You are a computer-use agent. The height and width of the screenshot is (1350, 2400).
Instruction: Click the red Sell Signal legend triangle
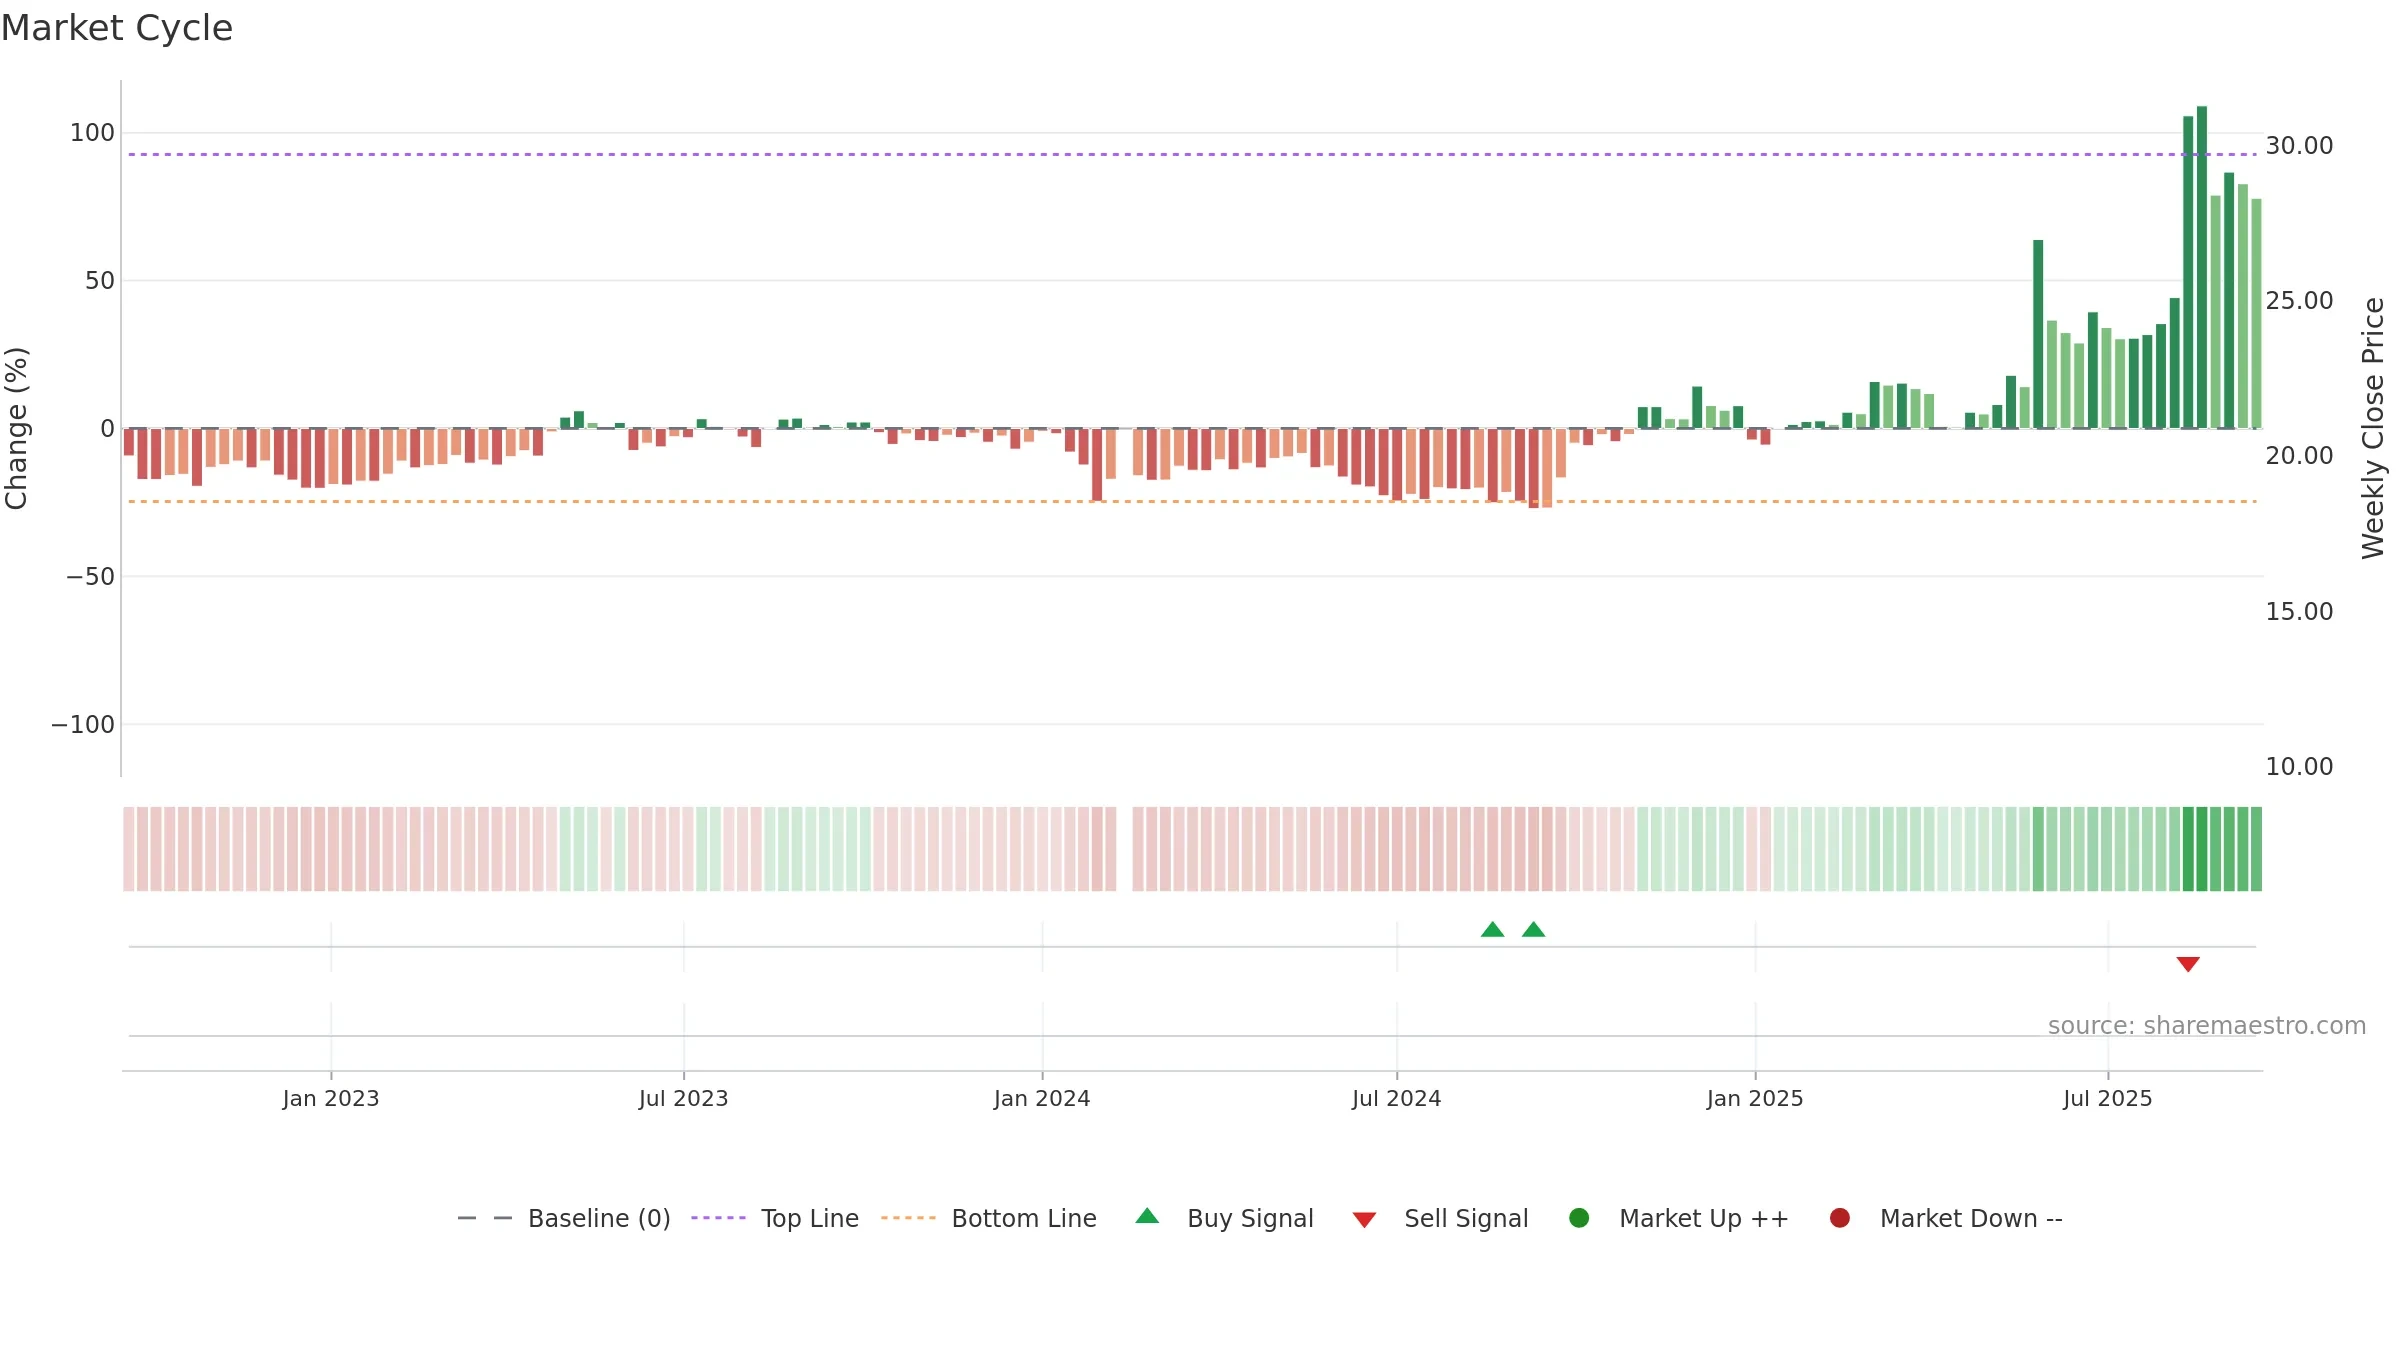click(x=1364, y=1220)
